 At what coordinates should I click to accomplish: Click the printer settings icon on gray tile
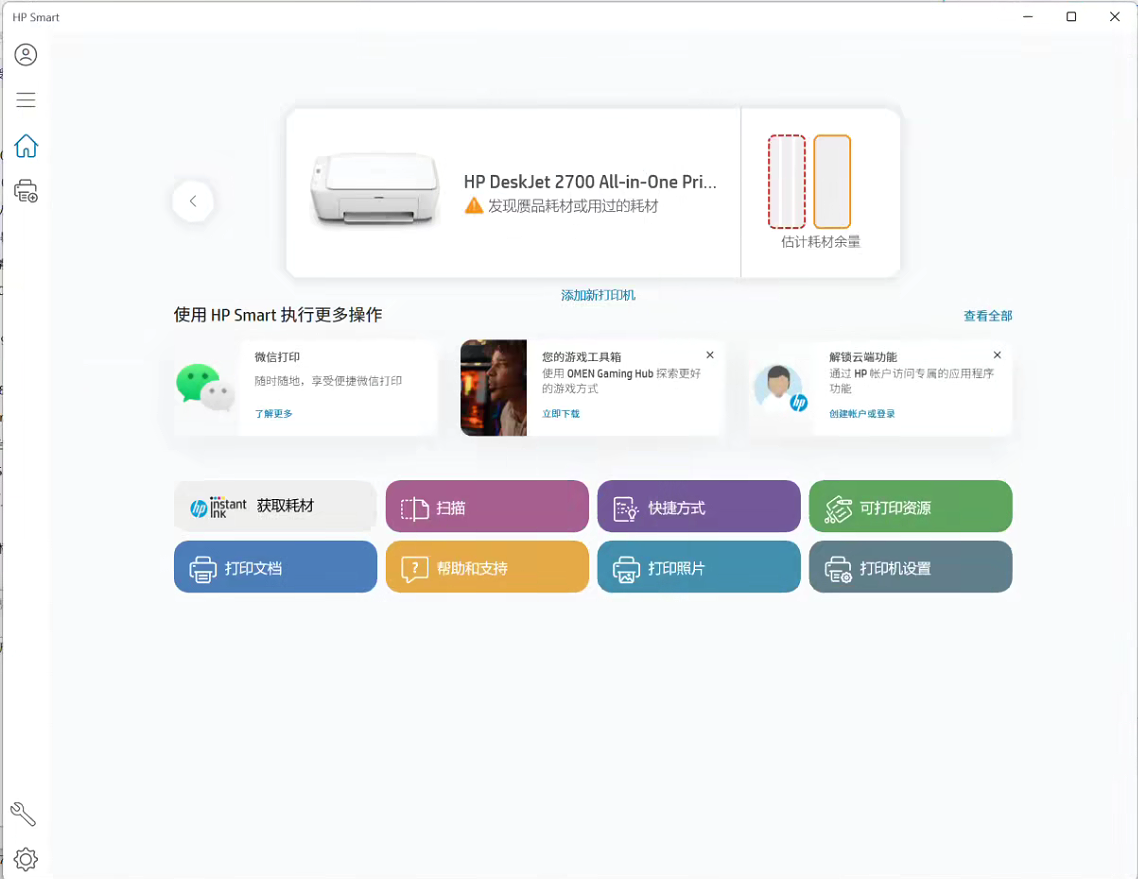pyautogui.click(x=838, y=570)
